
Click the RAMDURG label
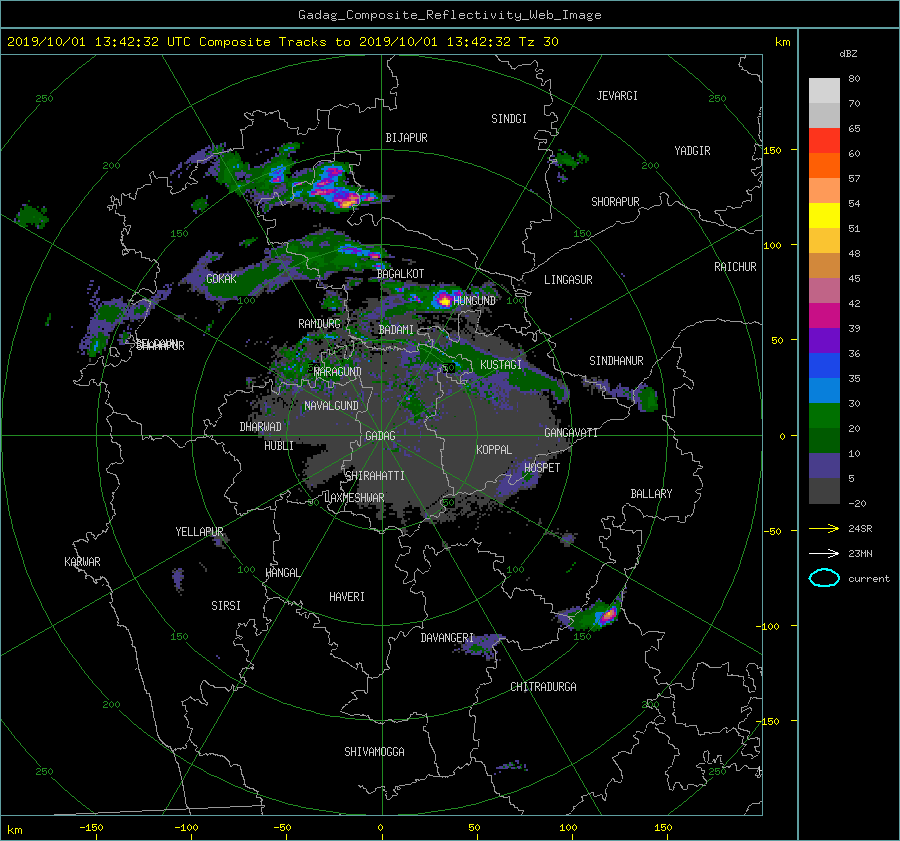tap(319, 324)
